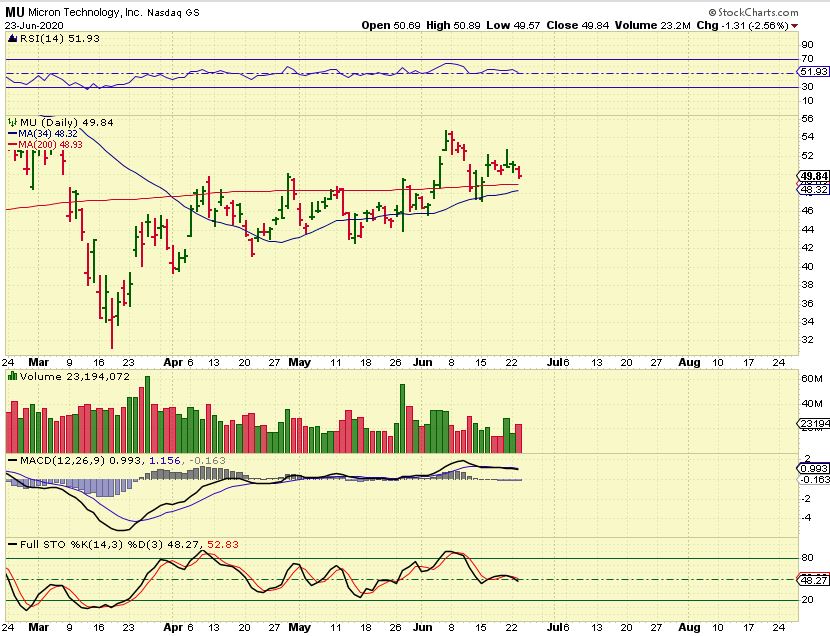Click the RSI(14) 51.93 indicator label
This screenshot has height=636, width=830.
59,39
